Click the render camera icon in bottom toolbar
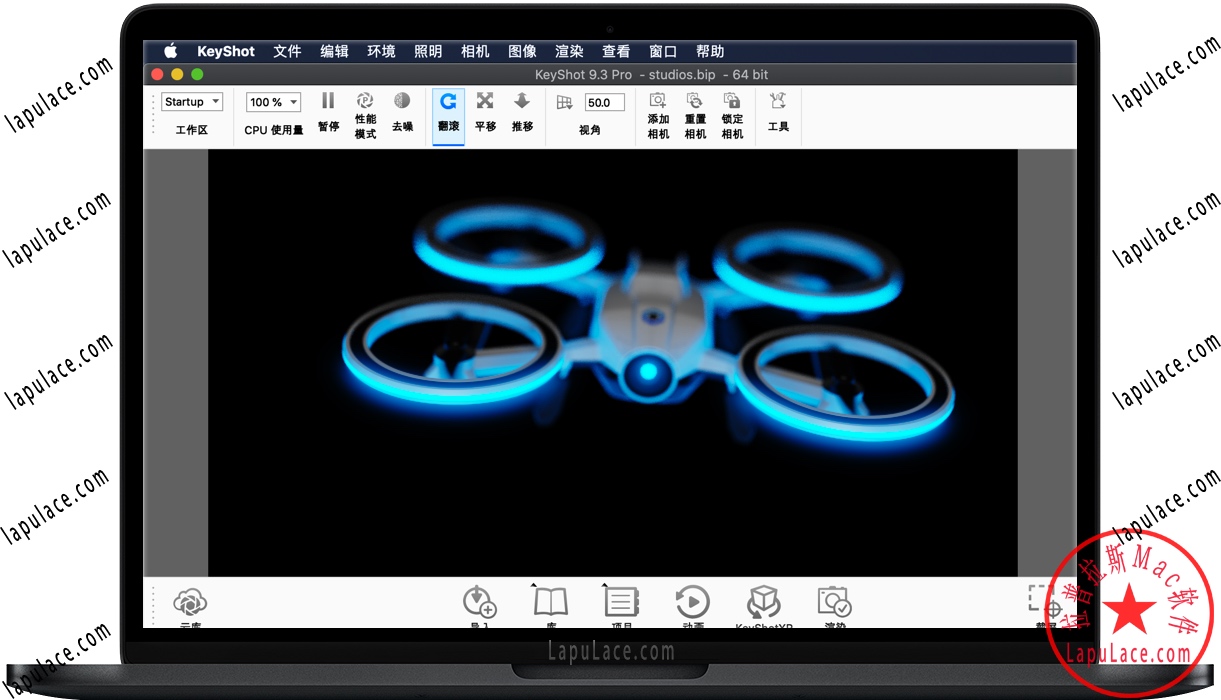 coord(834,602)
